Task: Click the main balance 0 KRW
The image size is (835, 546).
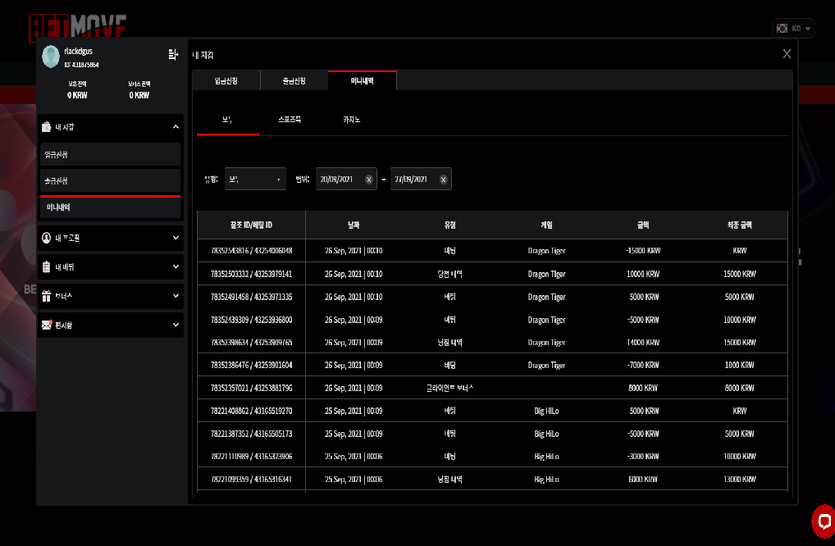Action: coord(77,95)
